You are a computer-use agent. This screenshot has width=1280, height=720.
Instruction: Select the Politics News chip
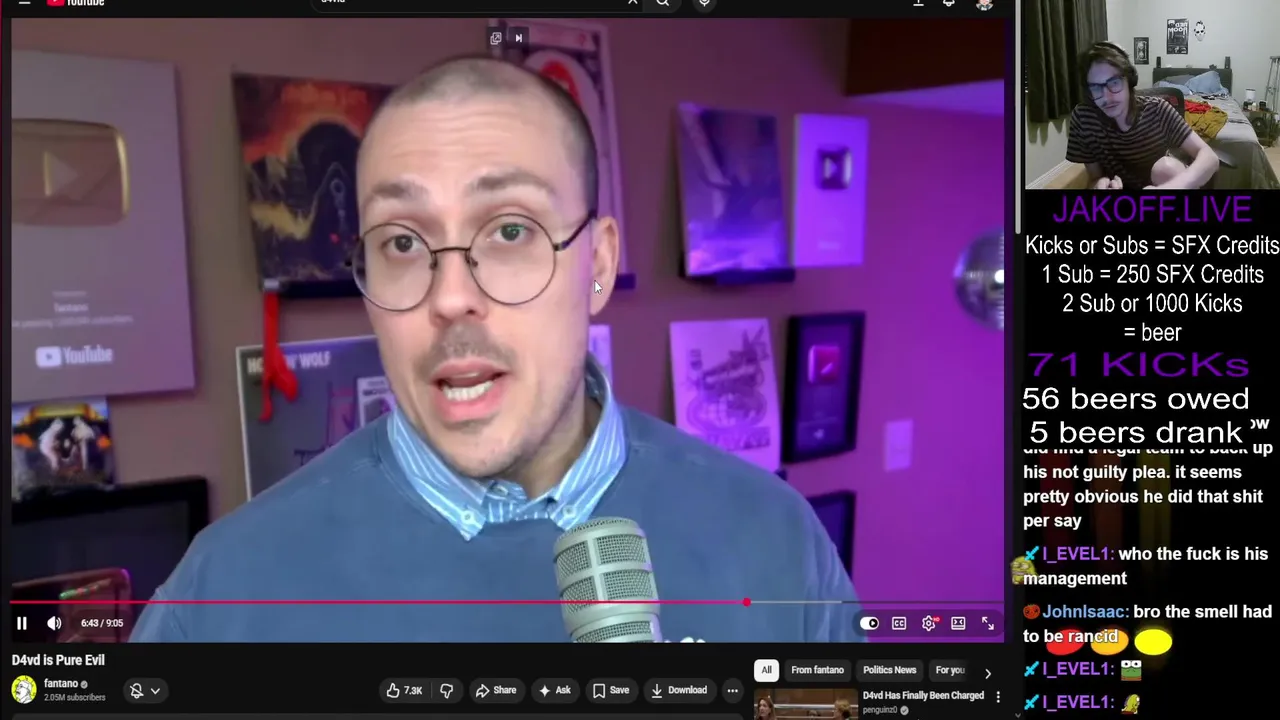(x=889, y=670)
